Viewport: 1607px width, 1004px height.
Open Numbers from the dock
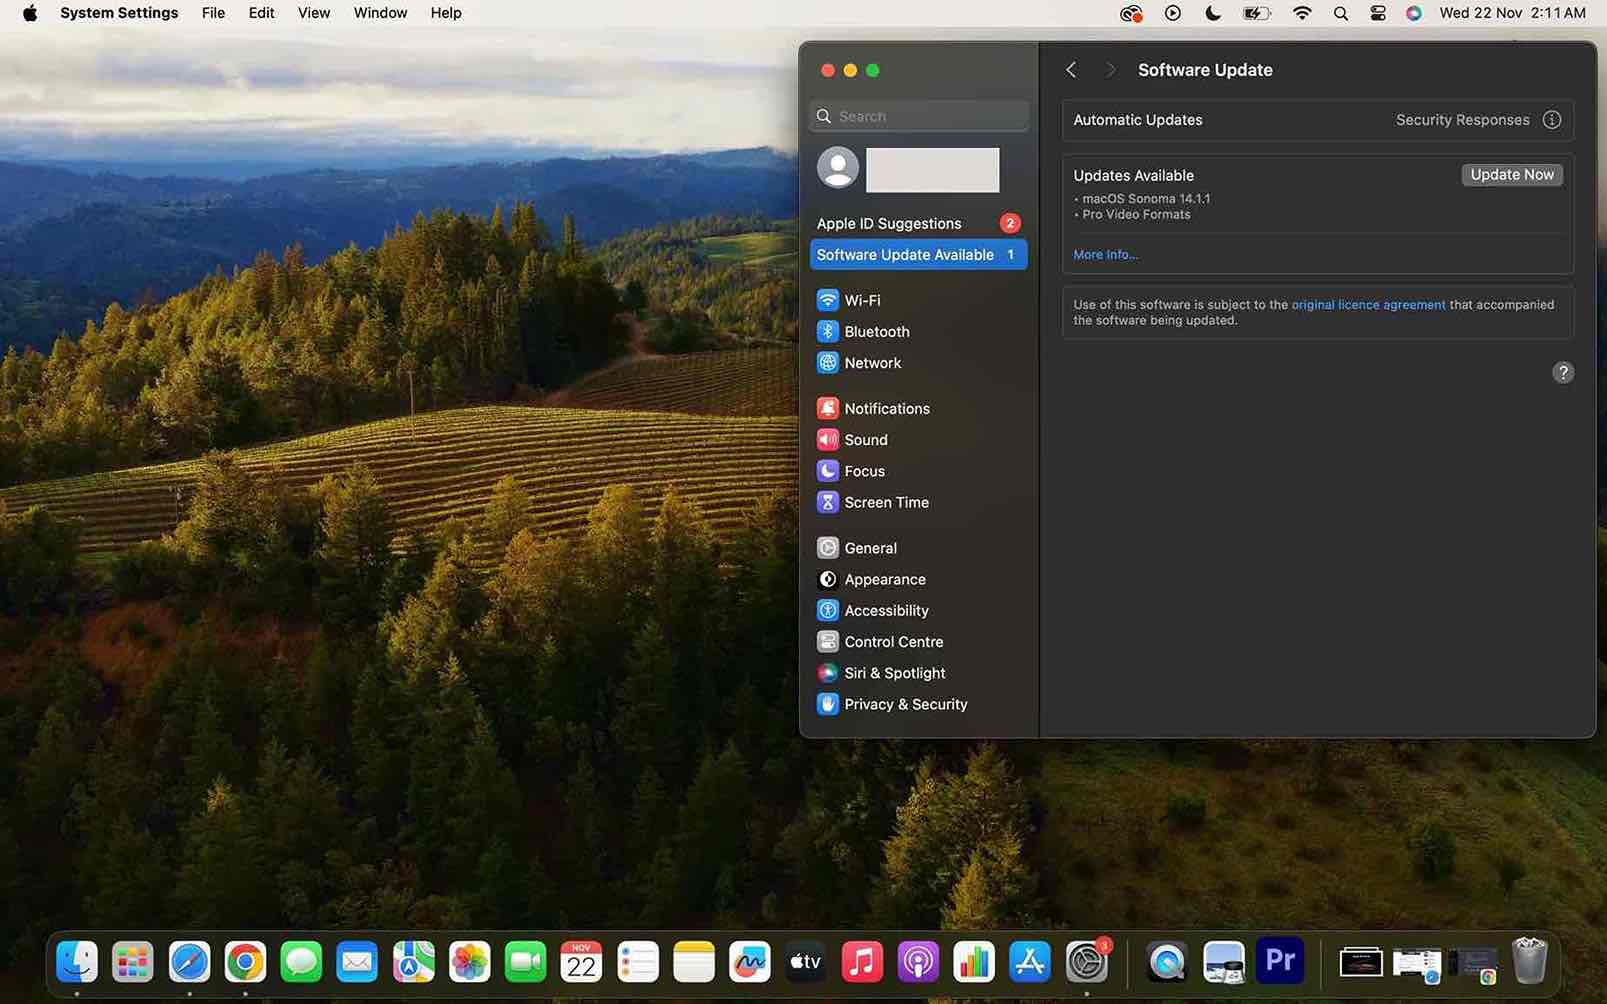[973, 963]
